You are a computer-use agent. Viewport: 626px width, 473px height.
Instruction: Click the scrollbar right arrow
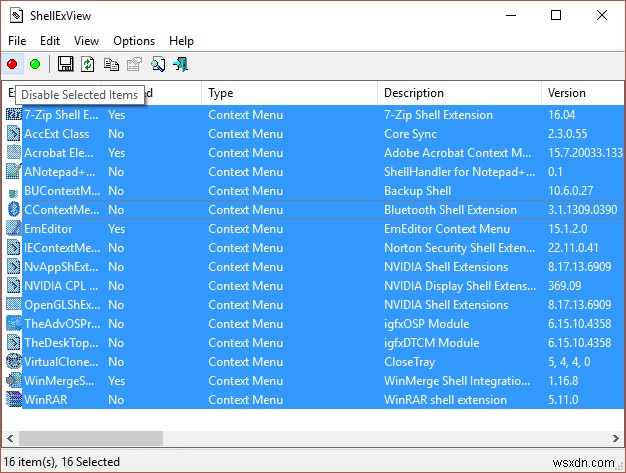(x=616, y=438)
